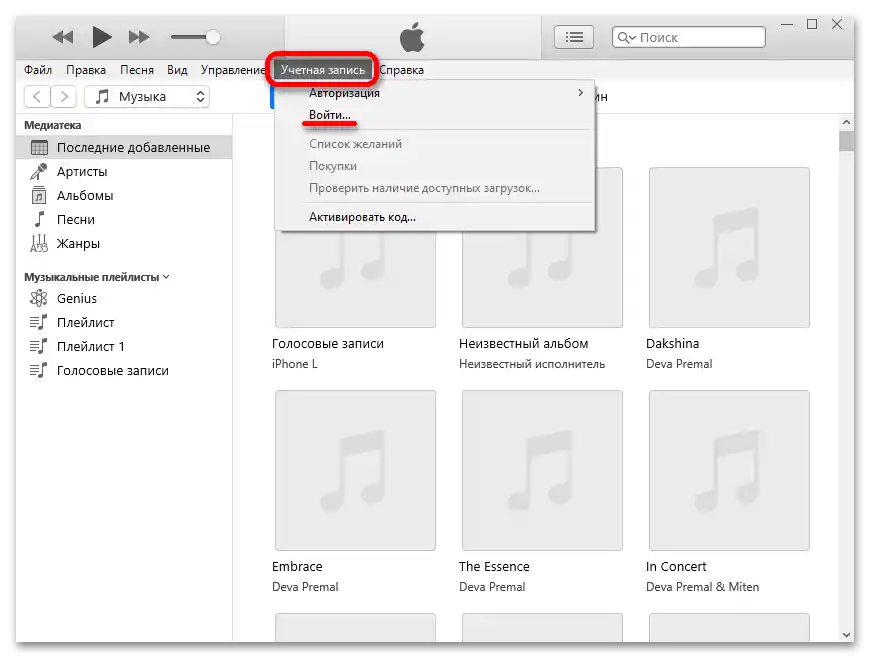Image resolution: width=870 pixels, height=658 pixels.
Task: Expand the Авторизация submenu
Action: (435, 93)
